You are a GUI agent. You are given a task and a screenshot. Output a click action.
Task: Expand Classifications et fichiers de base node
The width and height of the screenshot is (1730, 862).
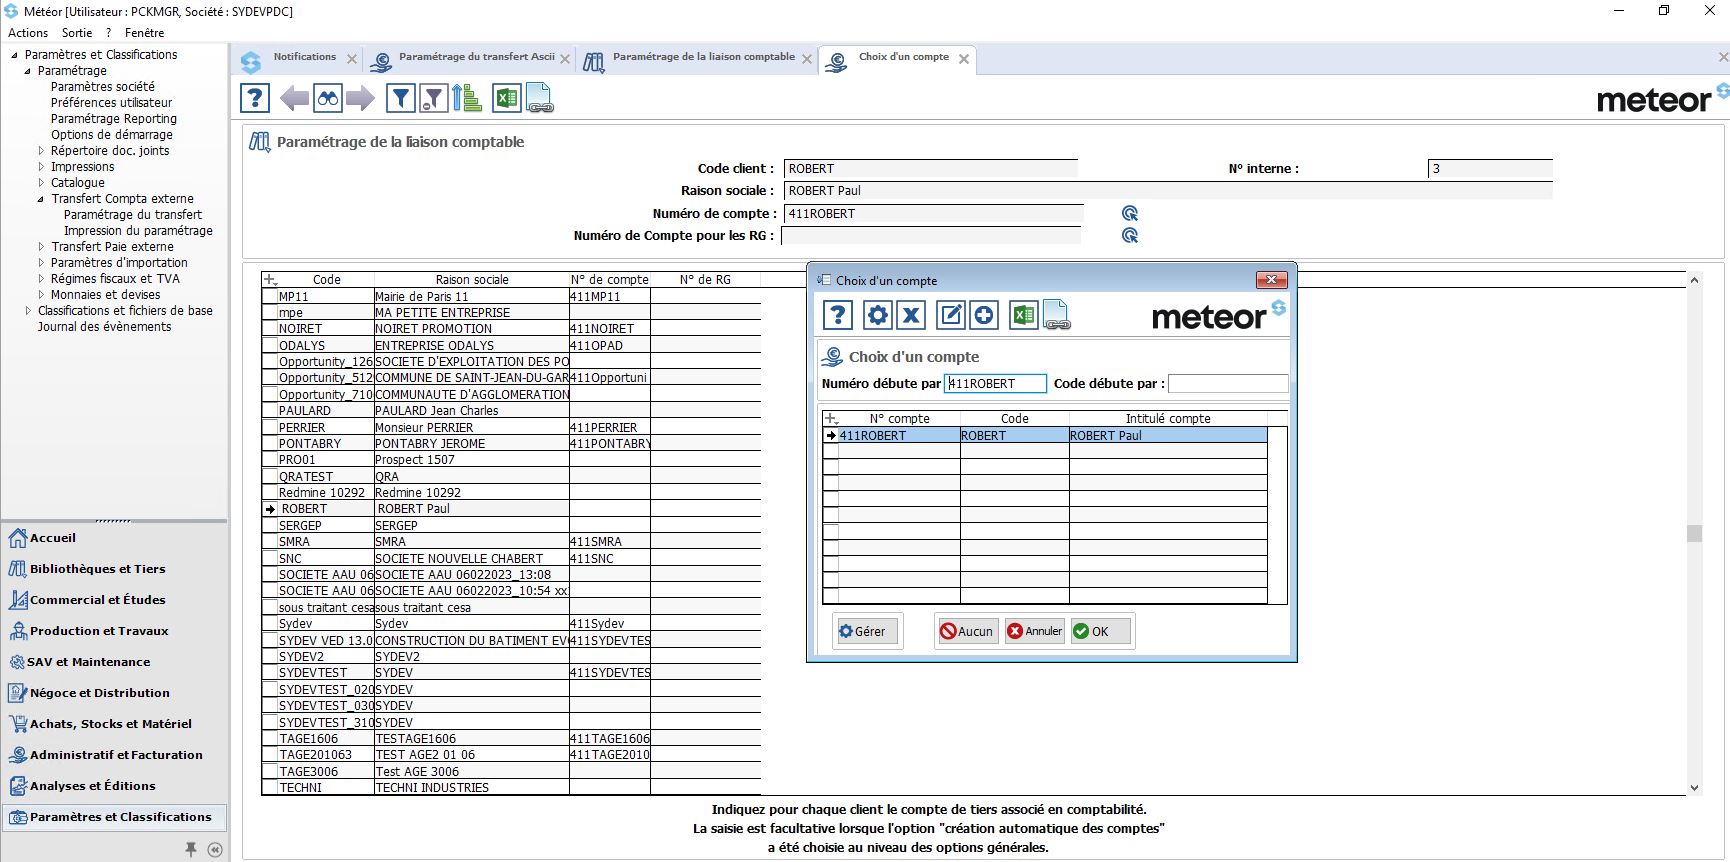pyautogui.click(x=28, y=311)
